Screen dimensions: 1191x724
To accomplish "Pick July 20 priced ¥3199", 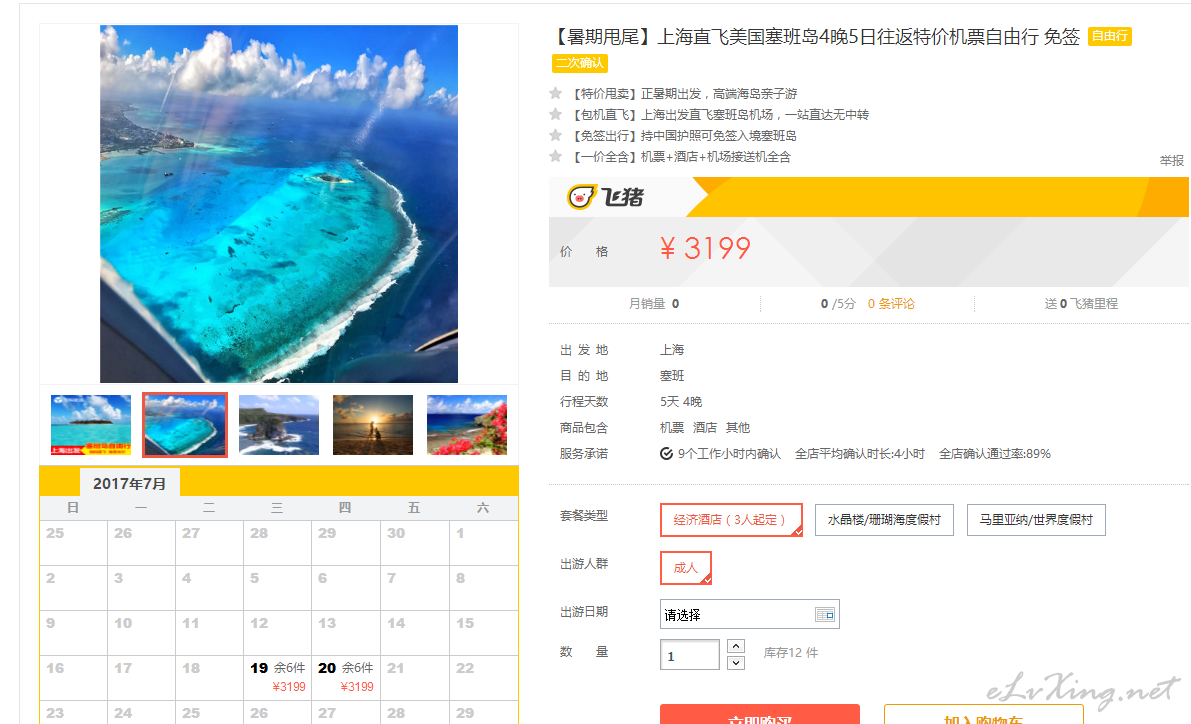I will [346, 677].
